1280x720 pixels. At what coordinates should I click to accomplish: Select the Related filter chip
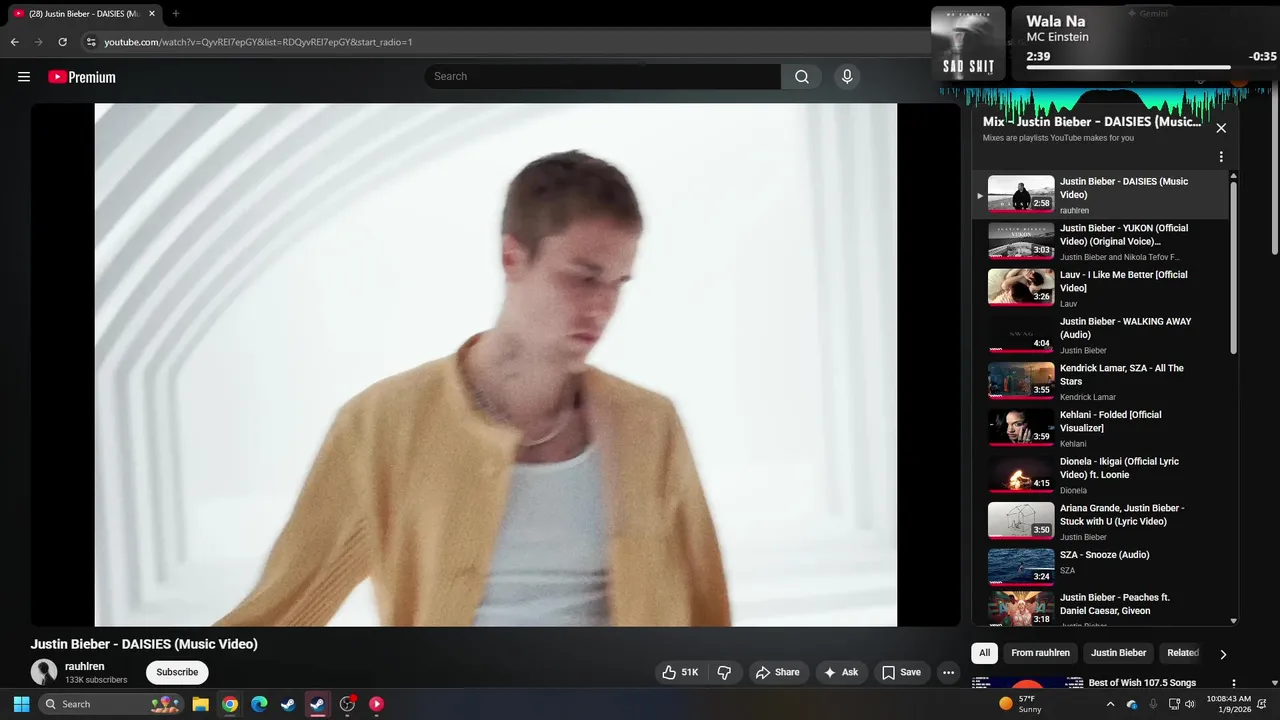[1183, 653]
